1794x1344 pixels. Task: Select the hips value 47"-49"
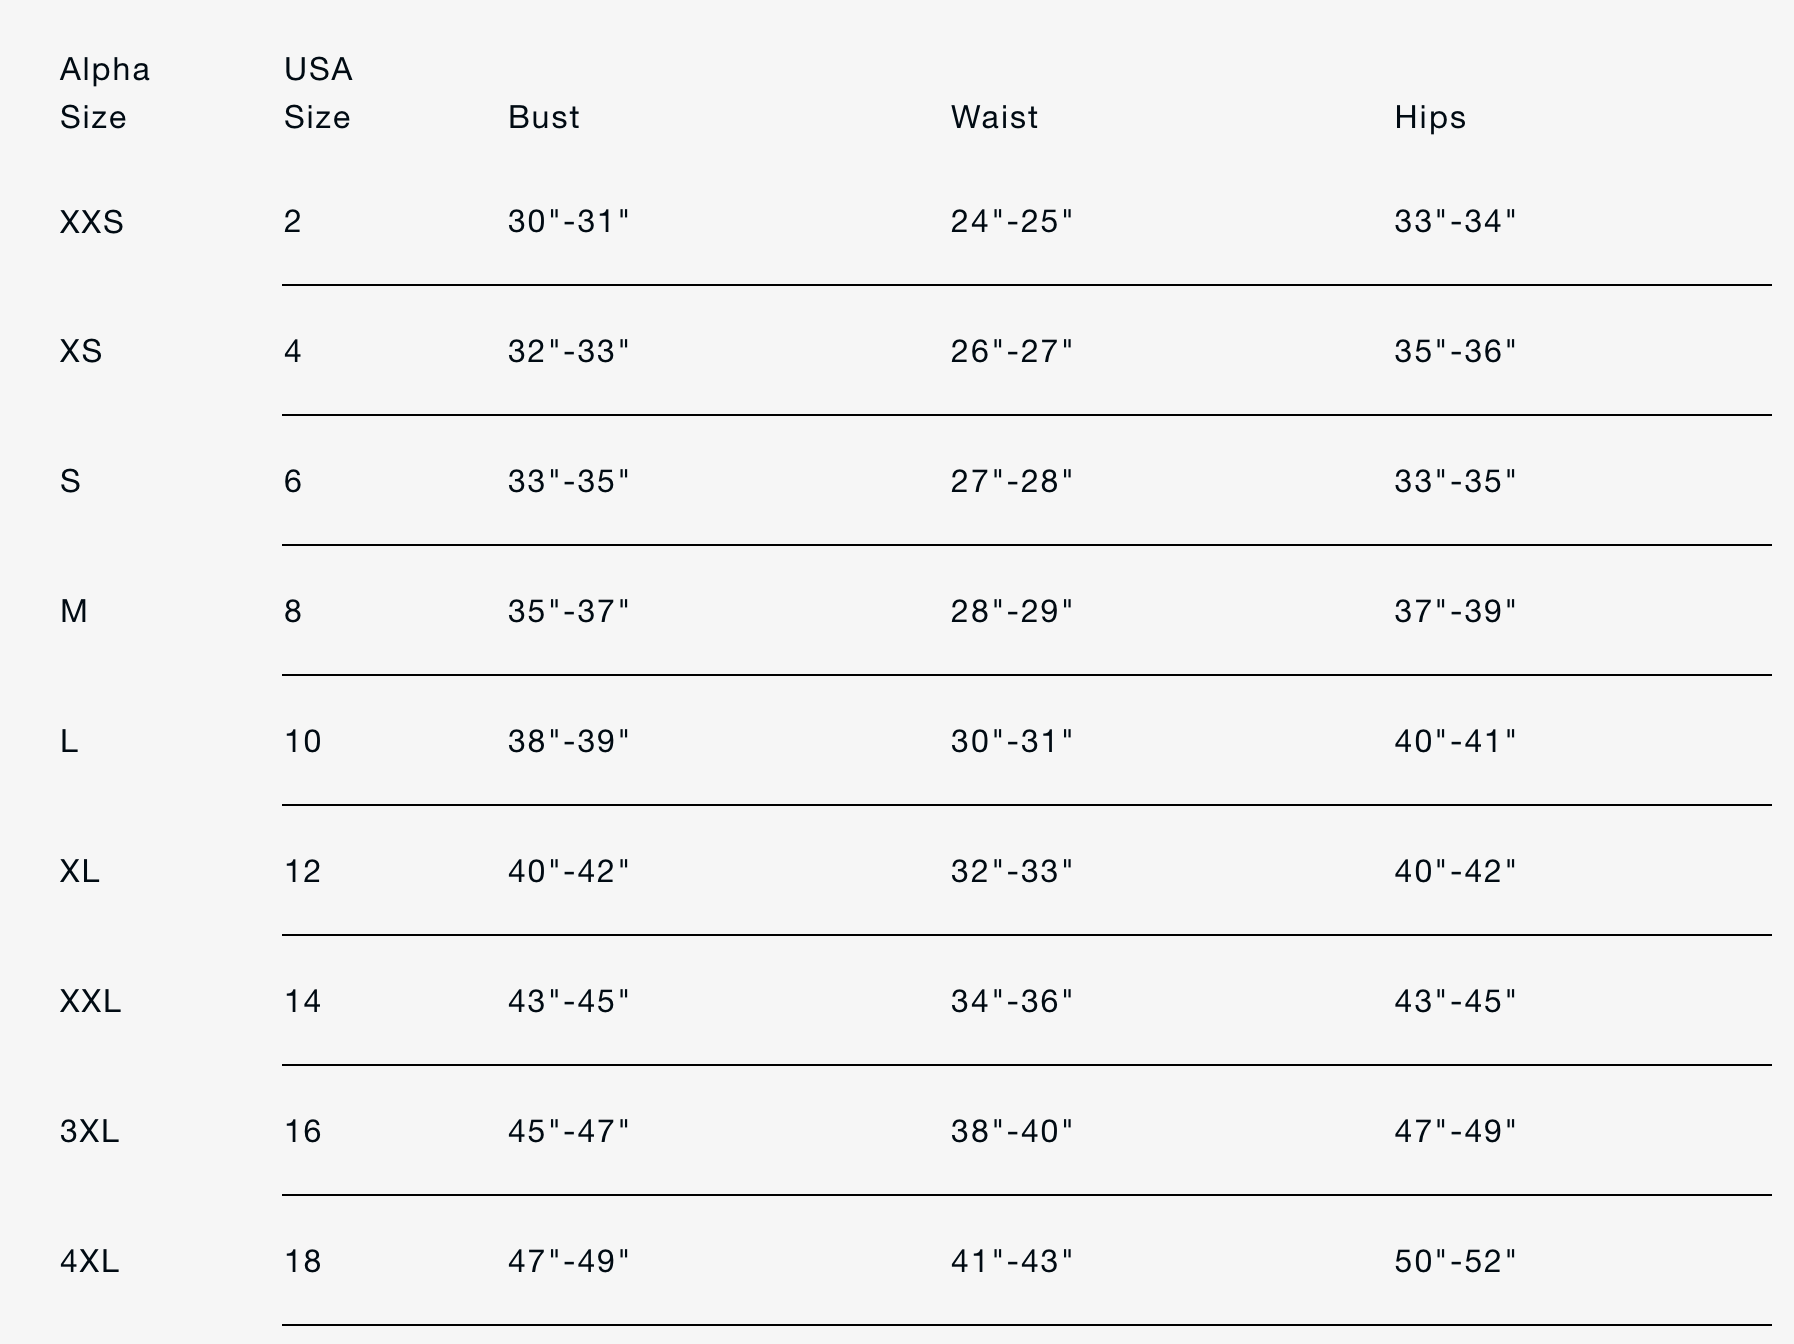pyautogui.click(x=1456, y=1131)
